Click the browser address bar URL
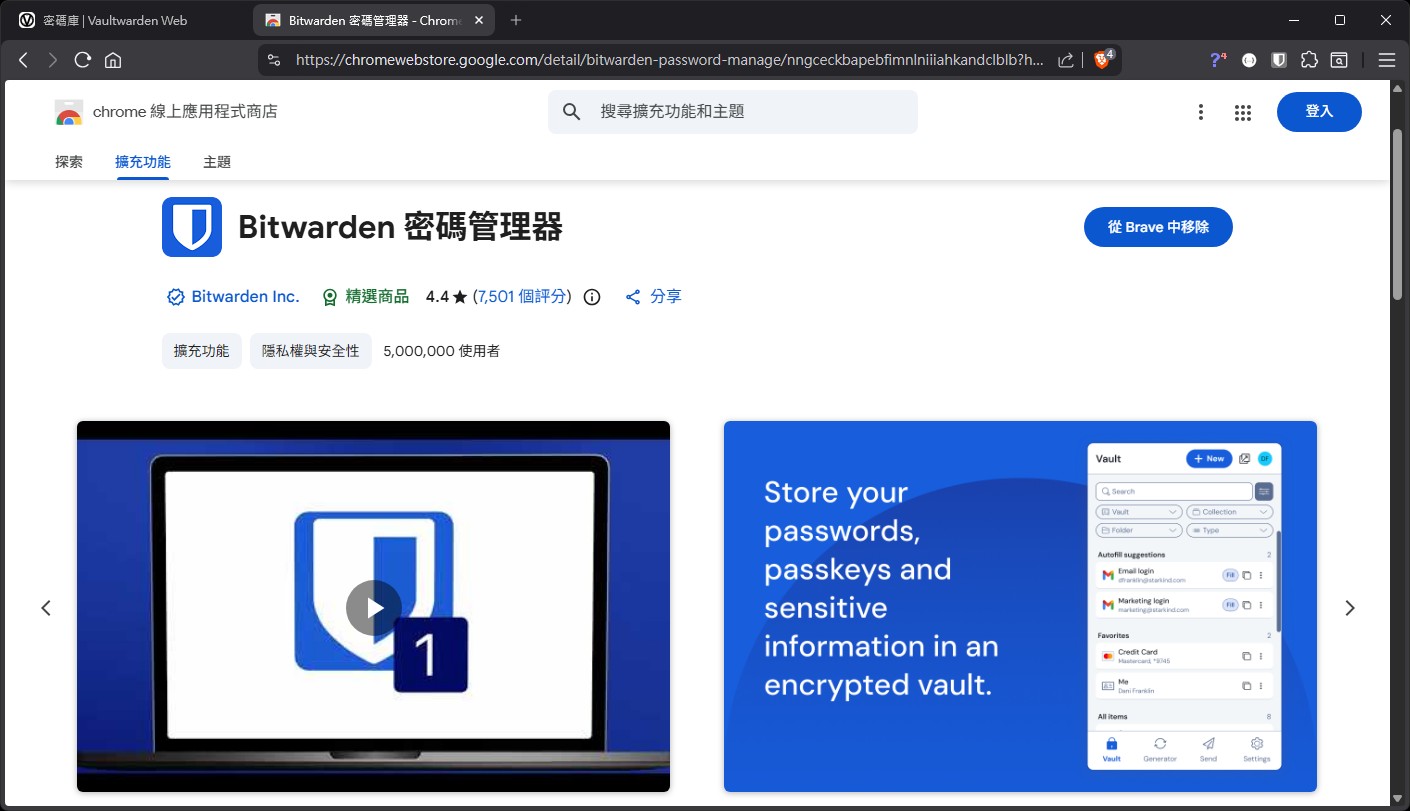The width and height of the screenshot is (1410, 811). [669, 60]
